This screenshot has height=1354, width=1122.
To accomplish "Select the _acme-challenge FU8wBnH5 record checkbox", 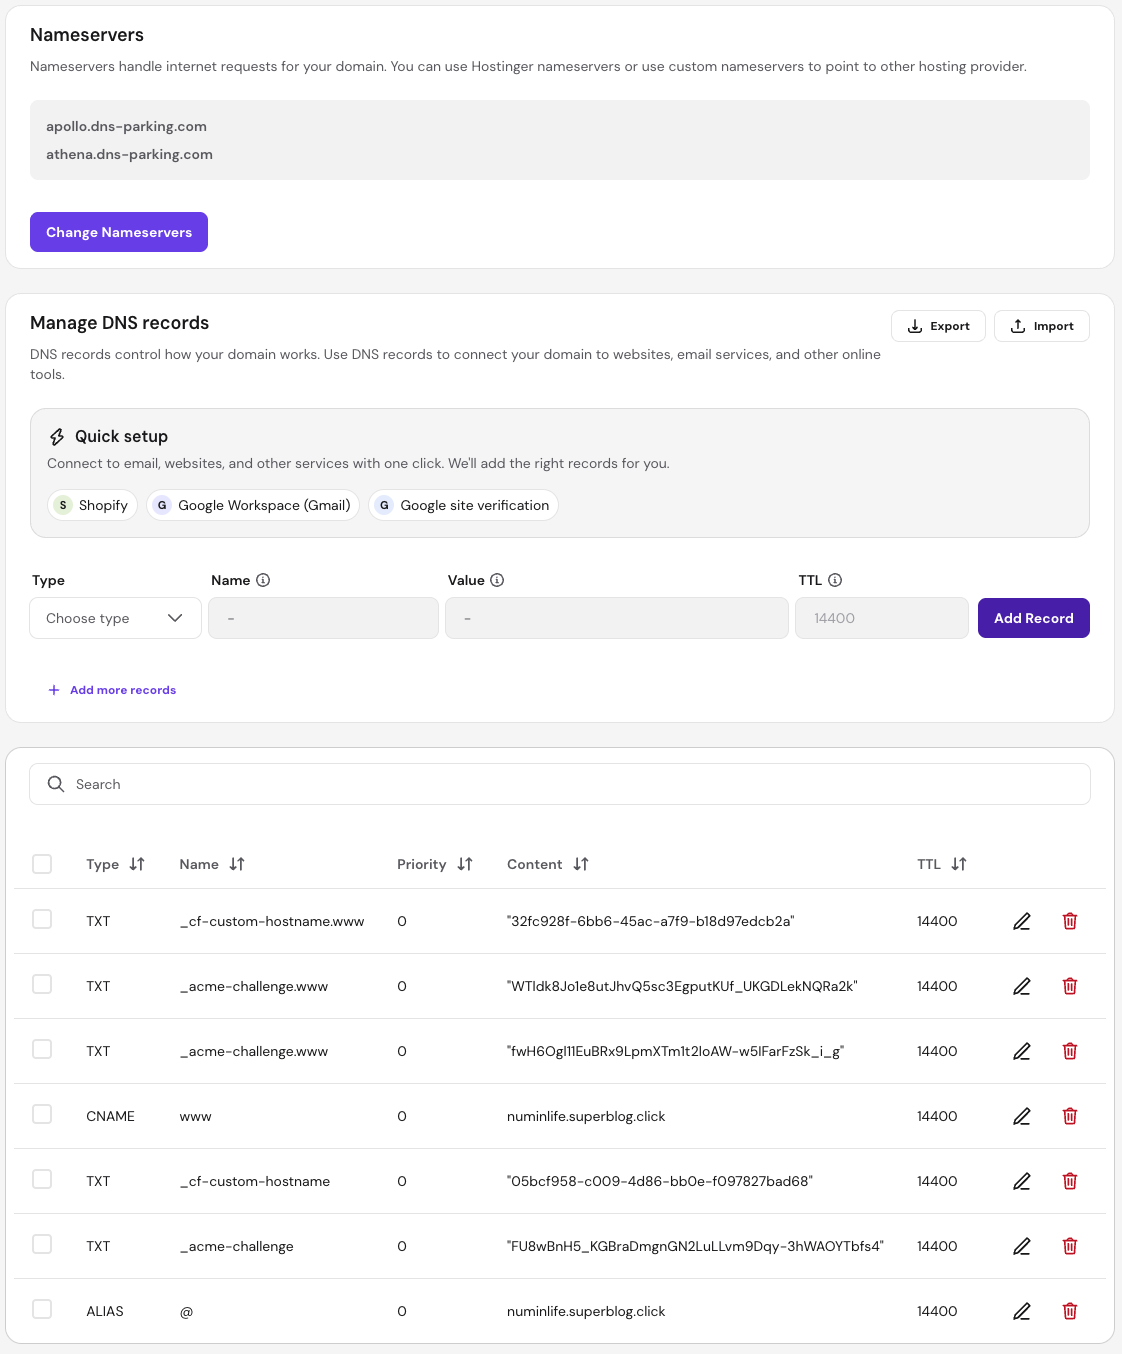I will [x=42, y=1244].
